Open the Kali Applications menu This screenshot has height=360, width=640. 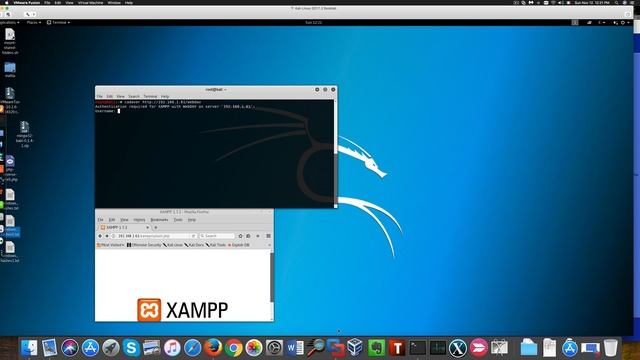(x=9, y=22)
